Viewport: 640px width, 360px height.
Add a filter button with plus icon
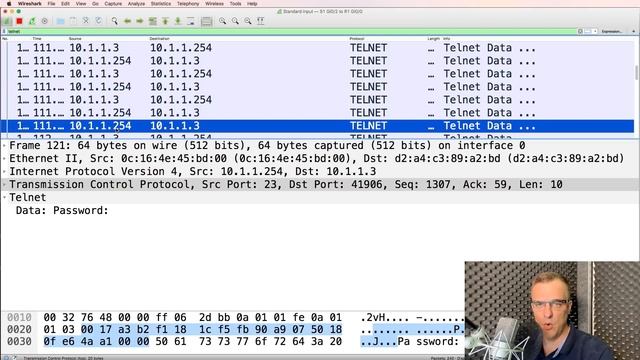(633, 31)
